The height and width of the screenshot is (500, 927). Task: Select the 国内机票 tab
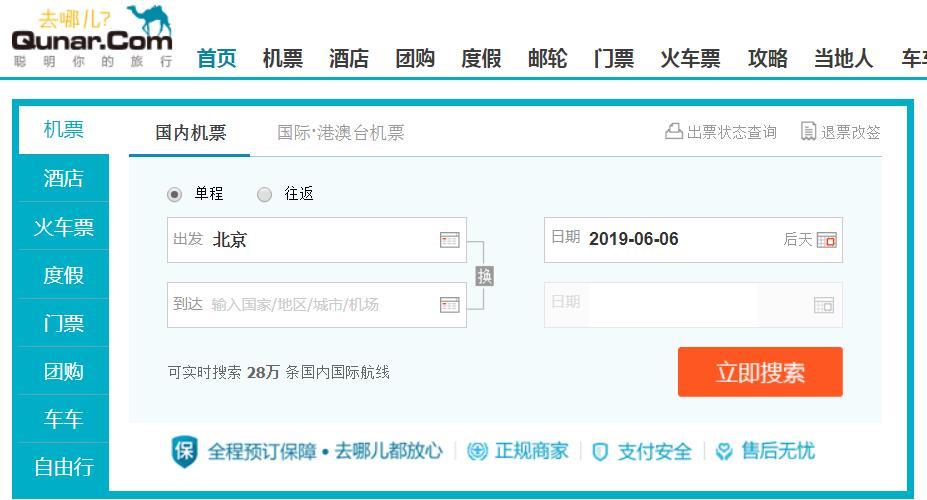[190, 132]
